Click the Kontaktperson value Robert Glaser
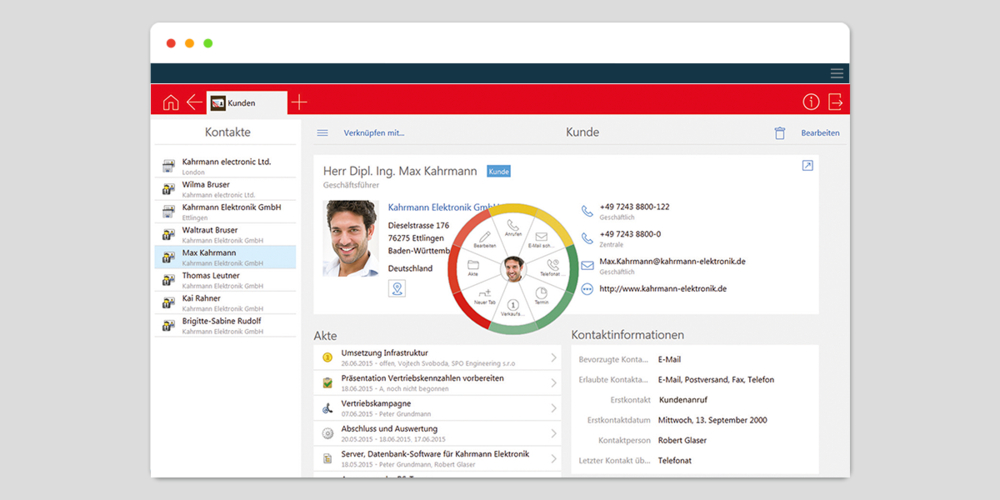The image size is (1000, 500). (x=682, y=440)
